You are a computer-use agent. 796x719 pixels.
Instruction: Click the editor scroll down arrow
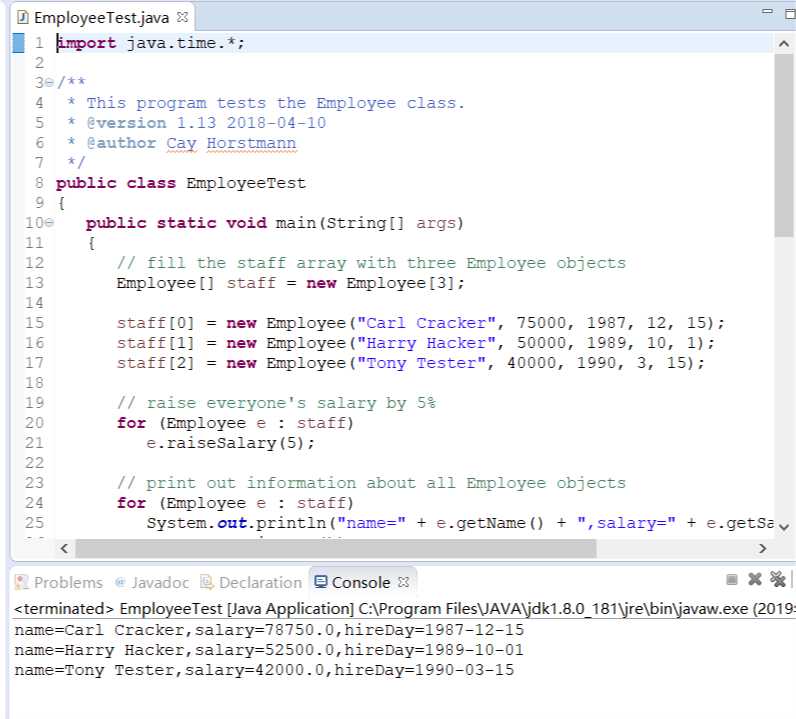pos(784,527)
